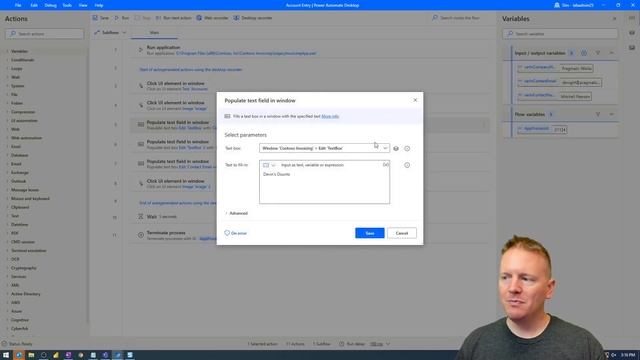Open the Help menu

coord(99,5)
